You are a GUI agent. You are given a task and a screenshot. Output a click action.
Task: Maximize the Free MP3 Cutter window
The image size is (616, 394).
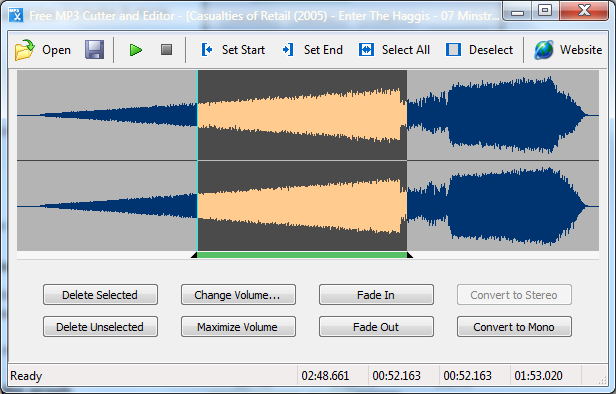[545, 11]
